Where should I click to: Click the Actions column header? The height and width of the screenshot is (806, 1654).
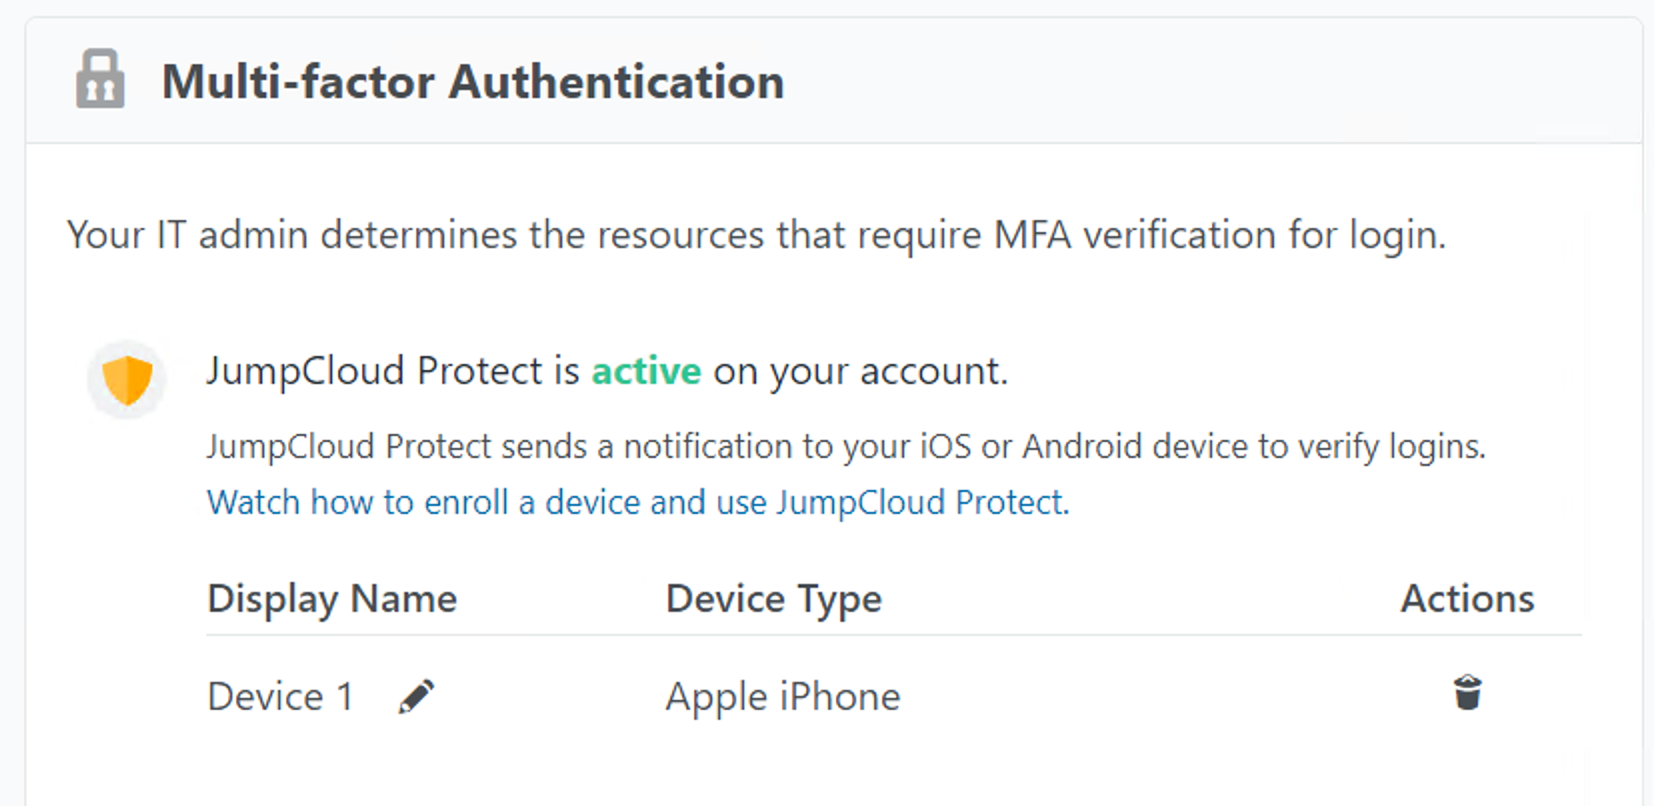[x=1466, y=599]
